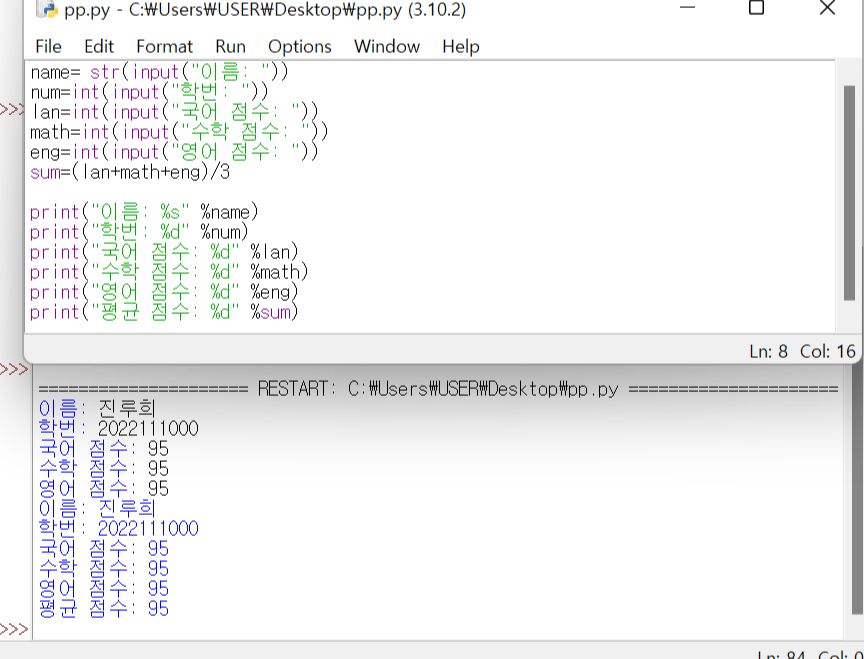Click the shell window vertical scrollbar

click(x=857, y=490)
